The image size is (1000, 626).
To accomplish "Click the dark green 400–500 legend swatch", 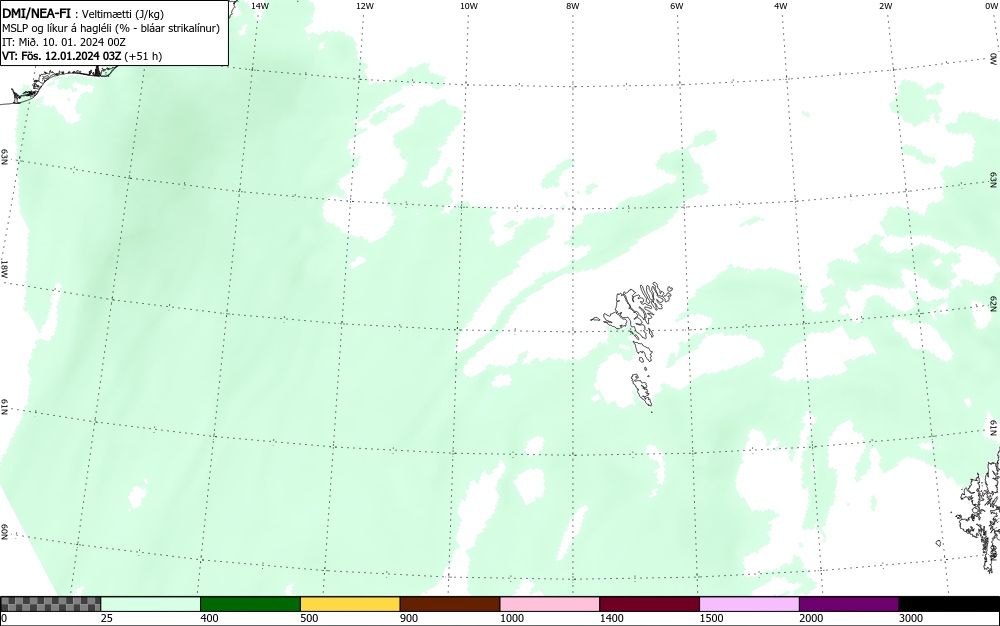I will (251, 604).
